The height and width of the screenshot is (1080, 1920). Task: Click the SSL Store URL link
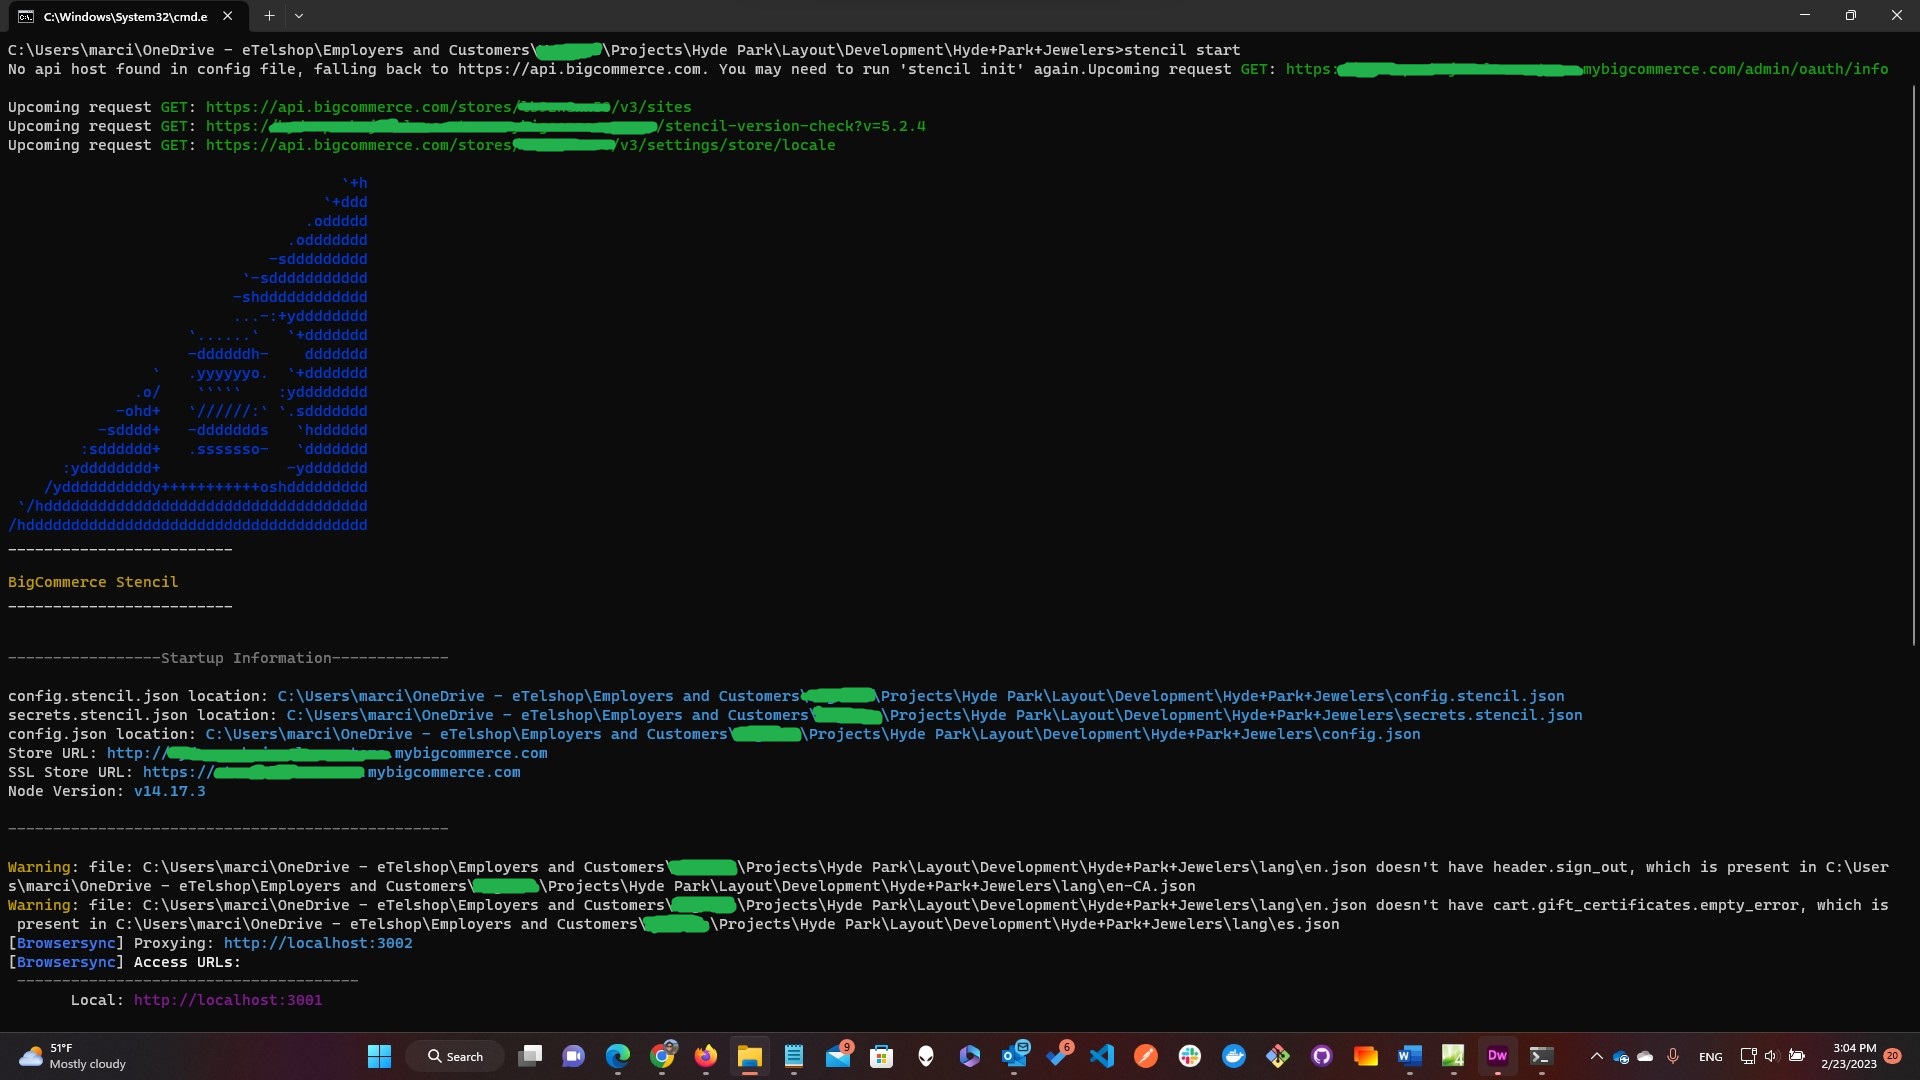(x=332, y=772)
